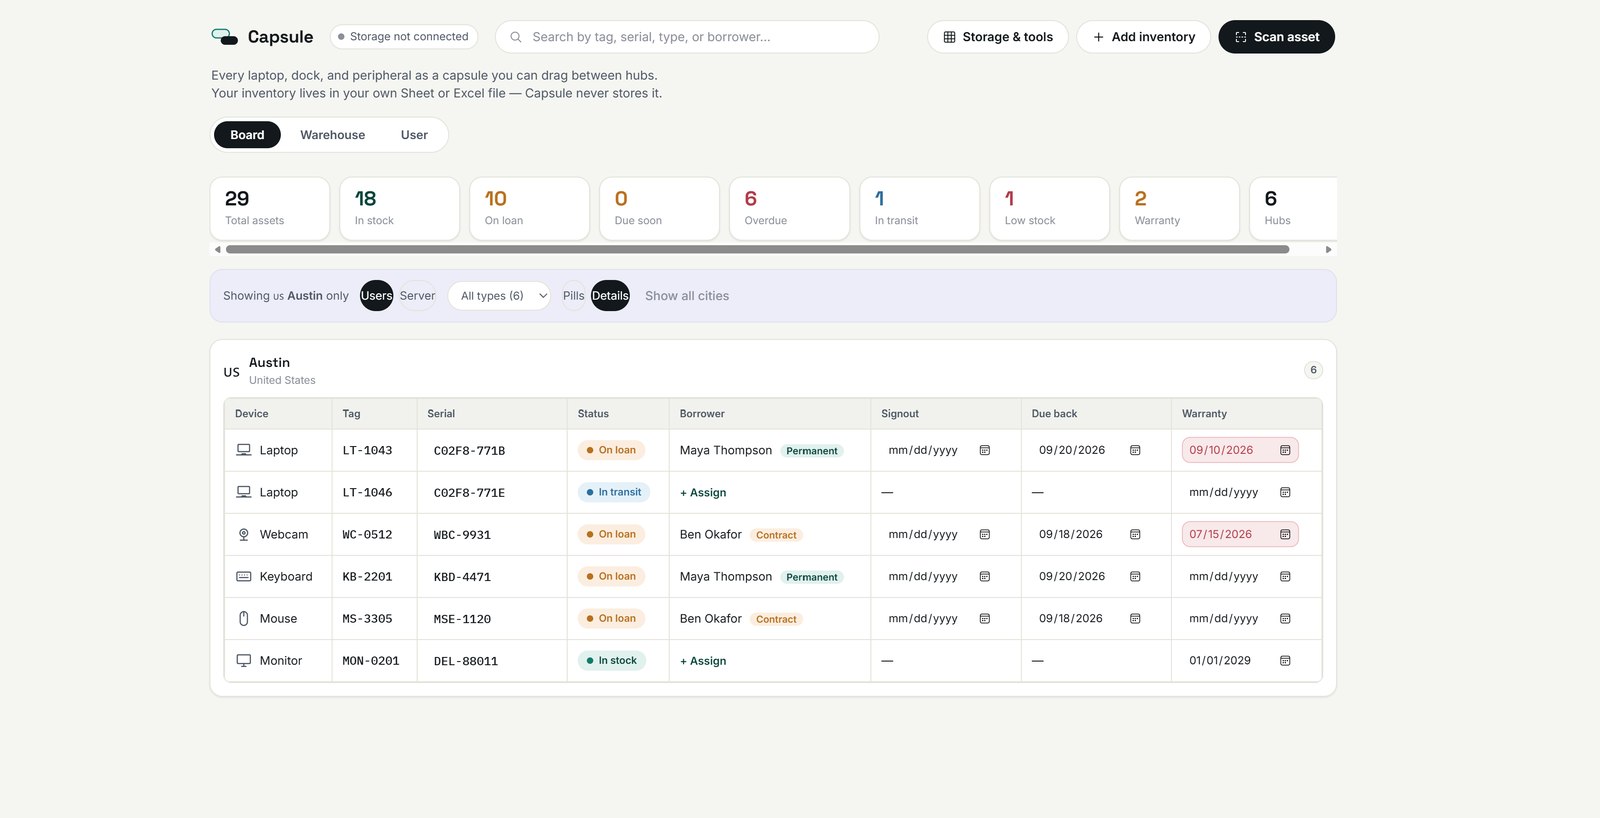Open calendar for WC-0512 due back date

click(1135, 534)
